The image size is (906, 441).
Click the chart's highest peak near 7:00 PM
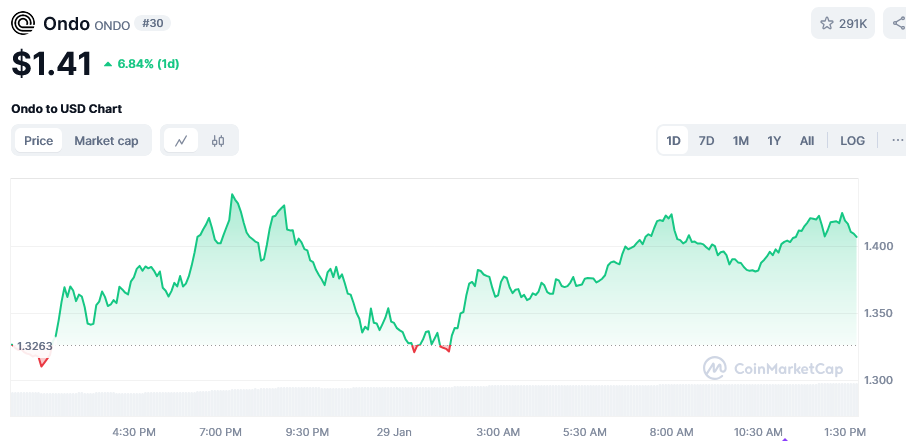232,195
